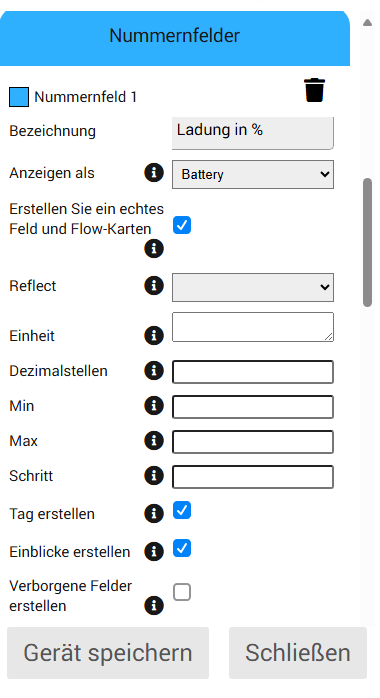Toggle the Tag erstellen checkbox

coord(182,510)
